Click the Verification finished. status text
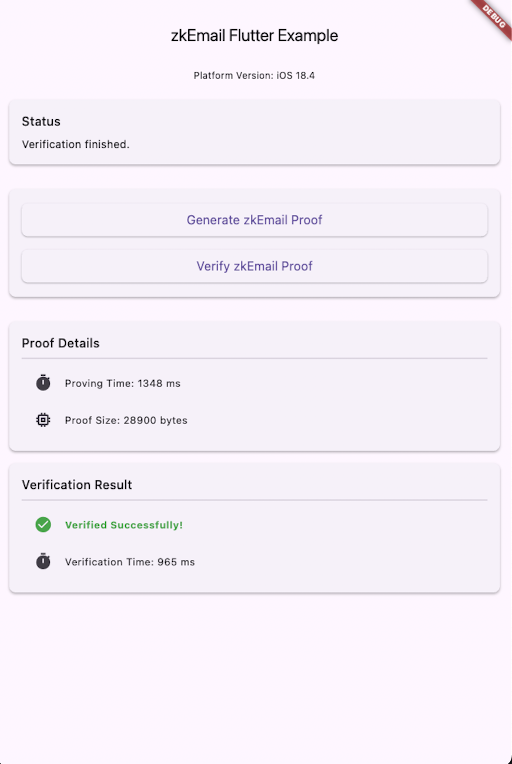The width and height of the screenshot is (512, 764). click(76, 145)
